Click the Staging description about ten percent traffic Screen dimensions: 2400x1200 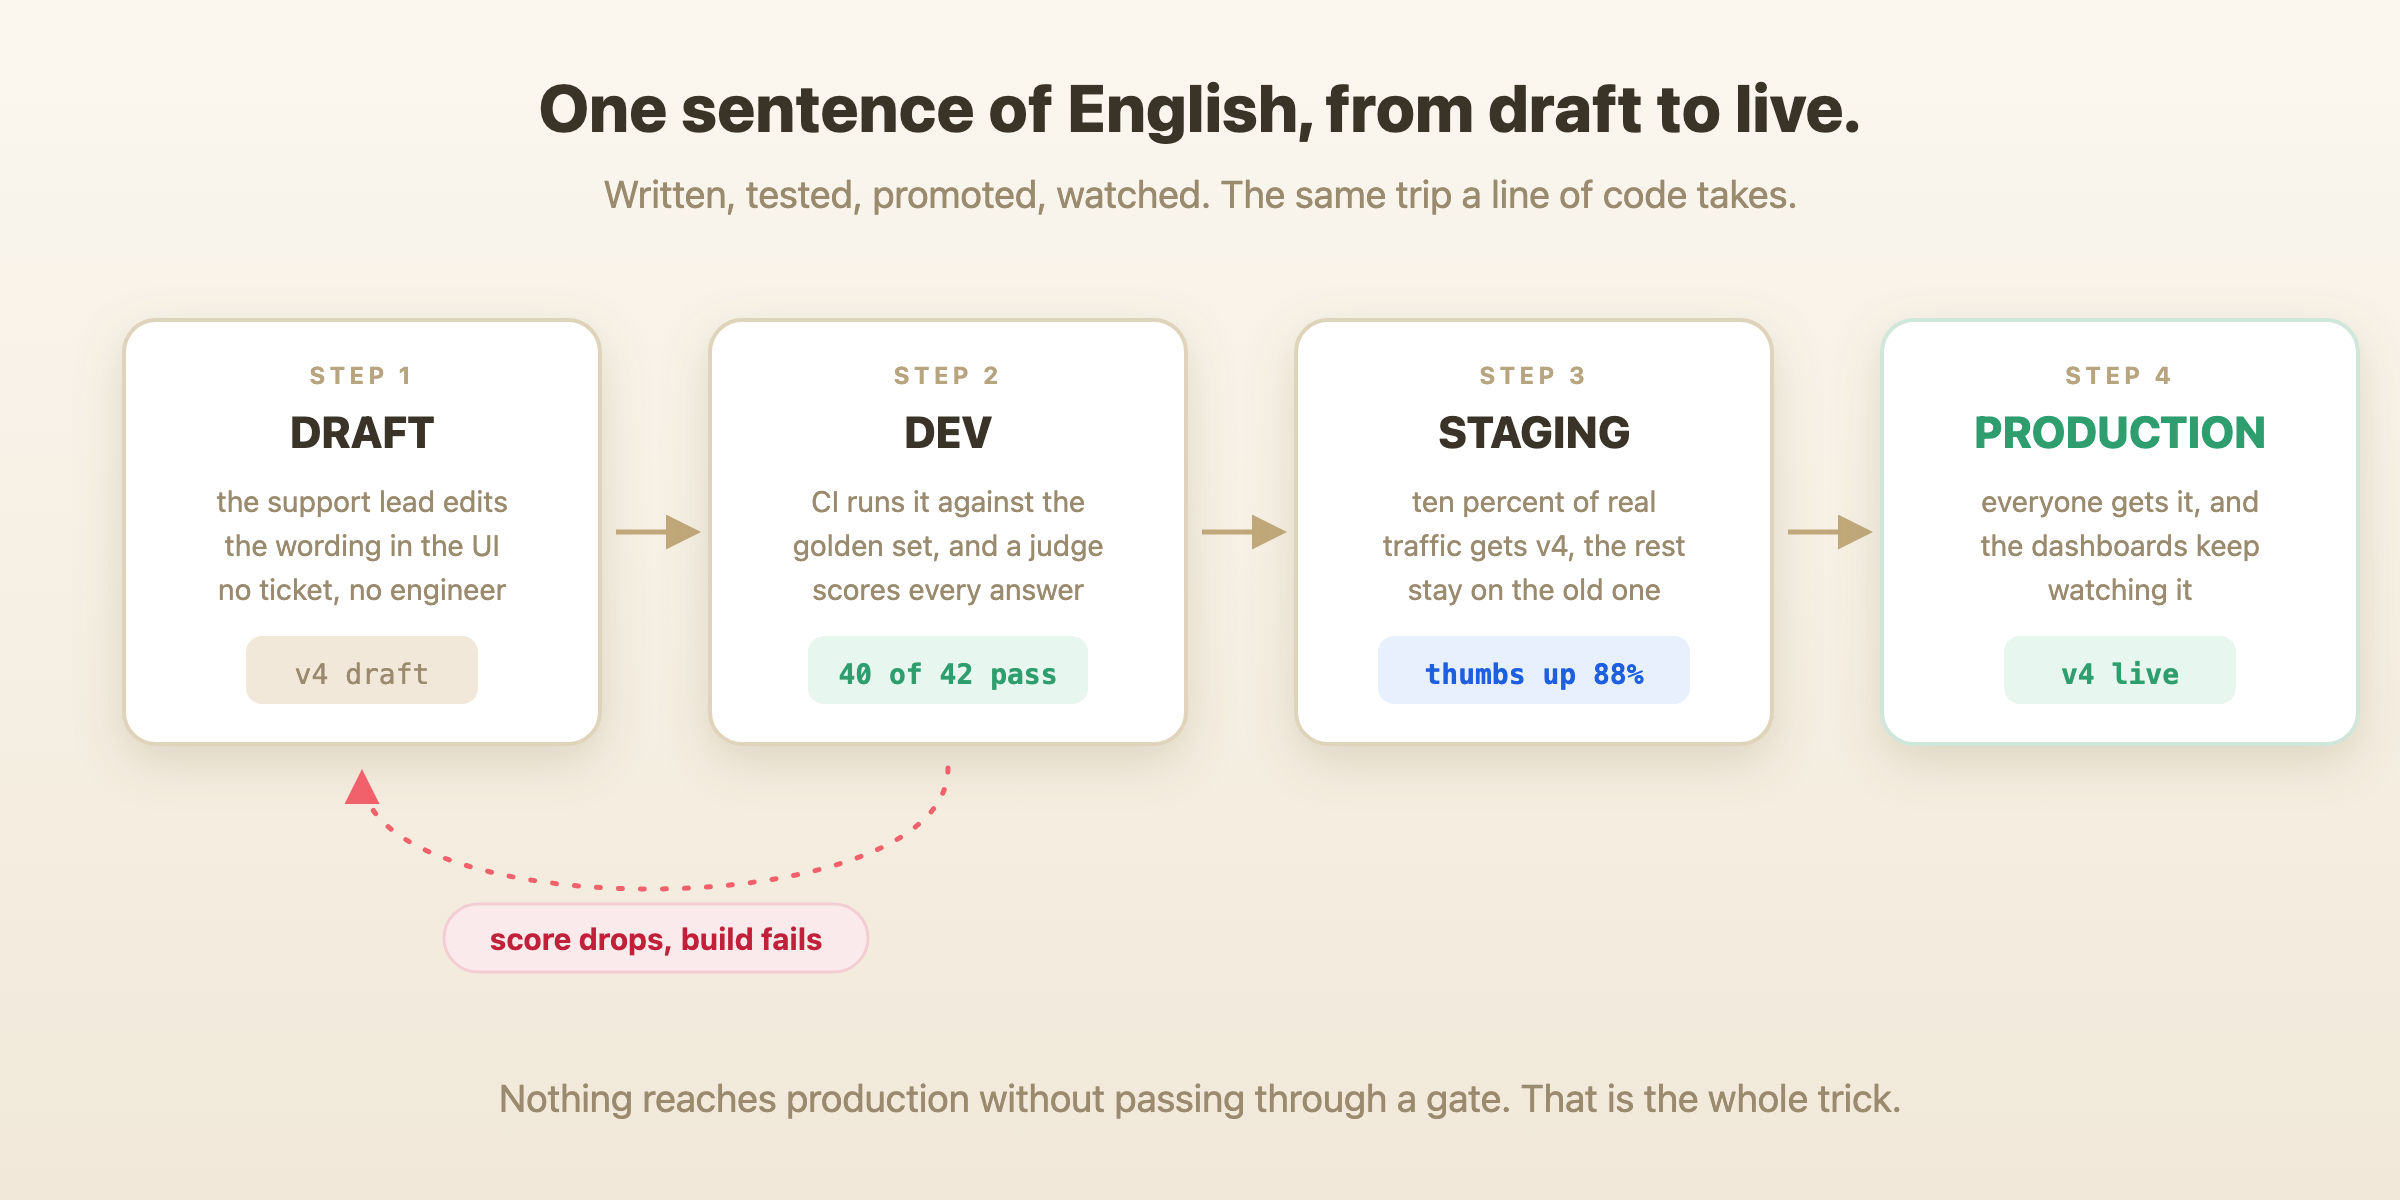pyautogui.click(x=1534, y=546)
